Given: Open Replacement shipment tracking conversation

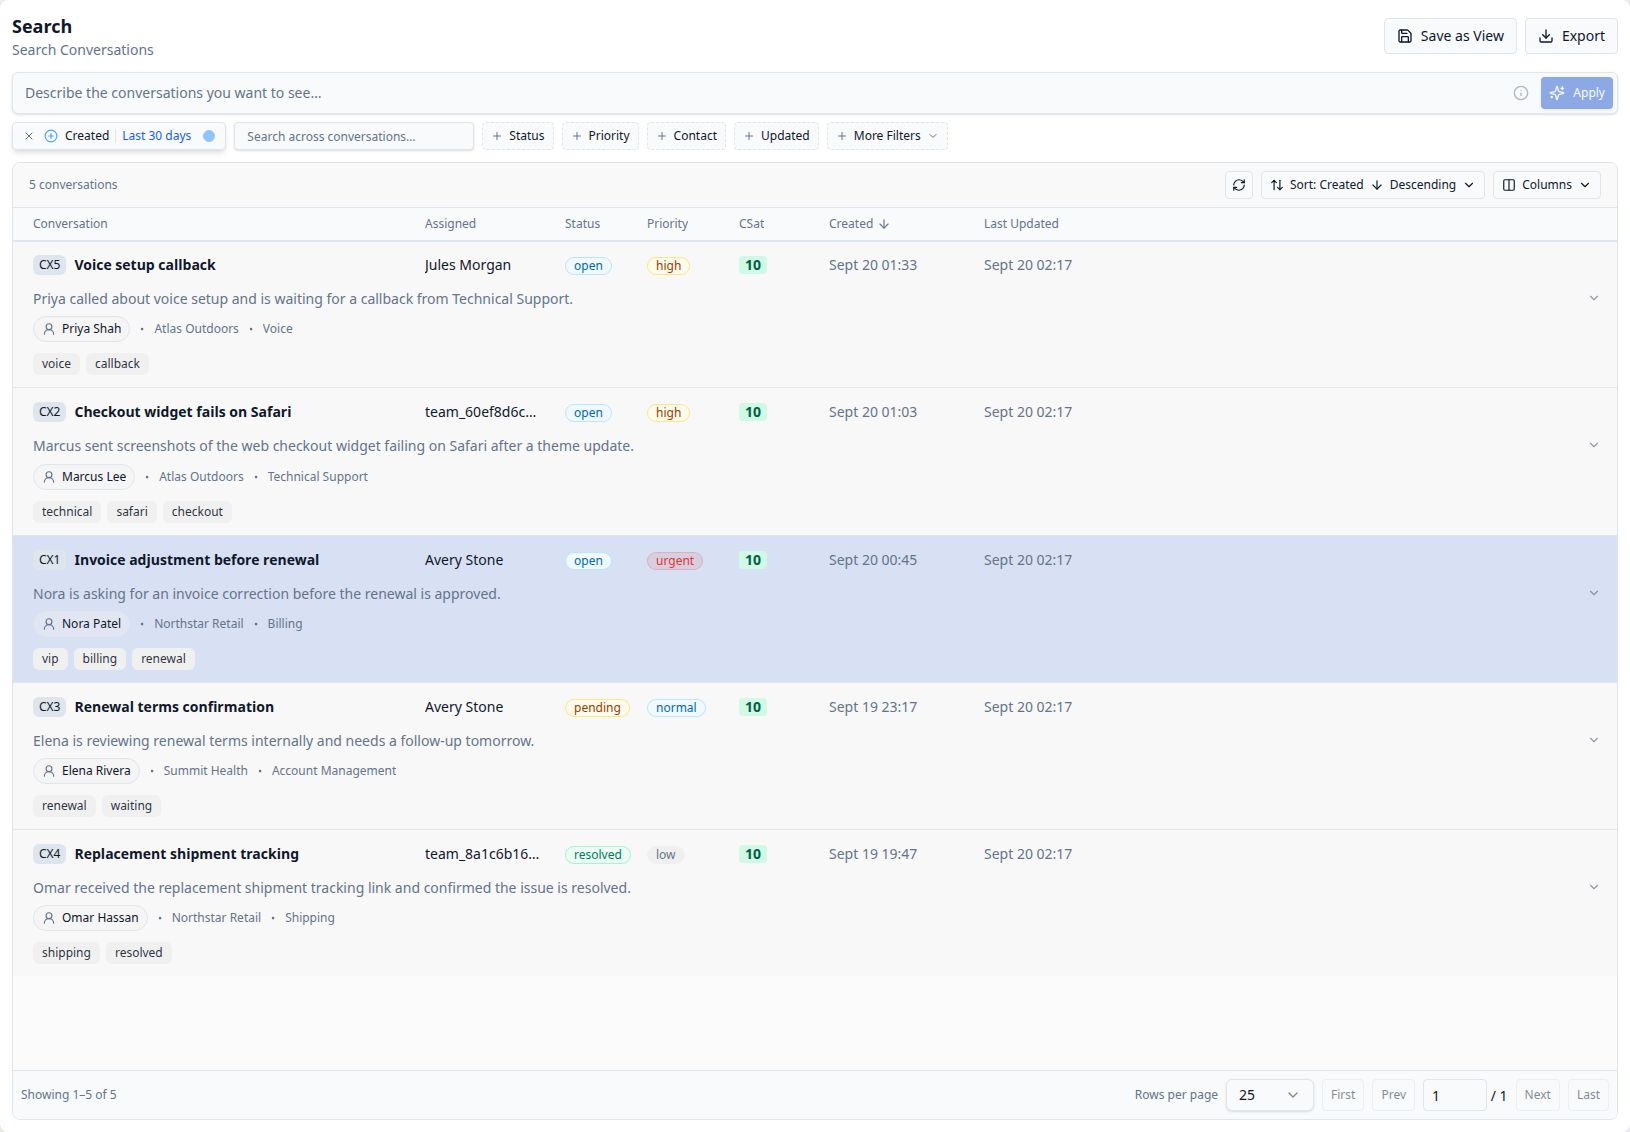Looking at the screenshot, I should 187,854.
